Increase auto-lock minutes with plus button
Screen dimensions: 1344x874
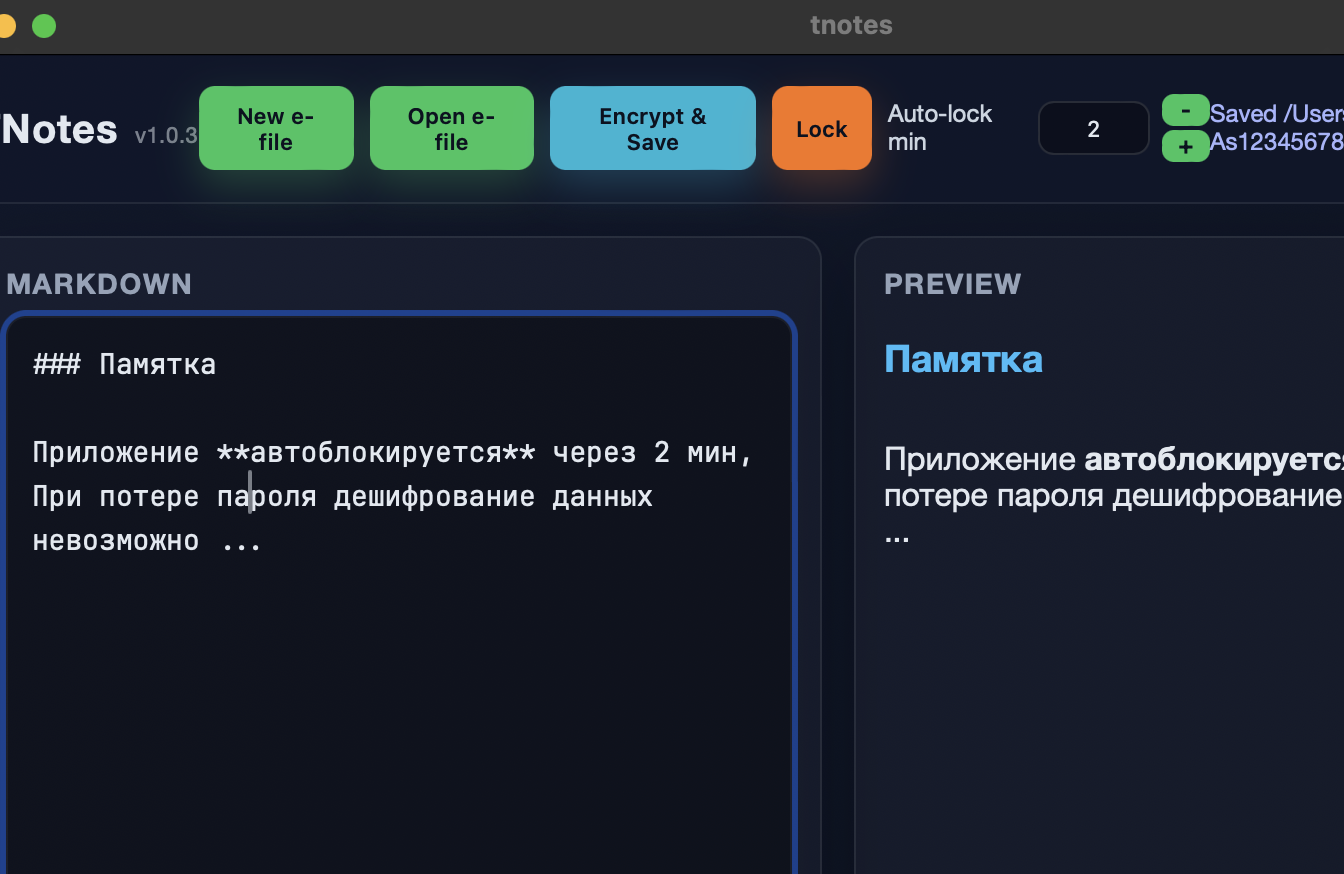(1185, 146)
